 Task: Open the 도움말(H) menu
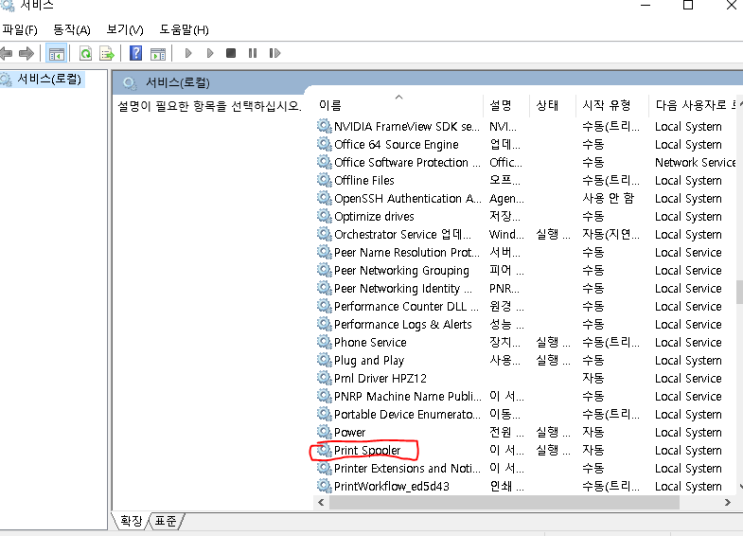[x=184, y=30]
